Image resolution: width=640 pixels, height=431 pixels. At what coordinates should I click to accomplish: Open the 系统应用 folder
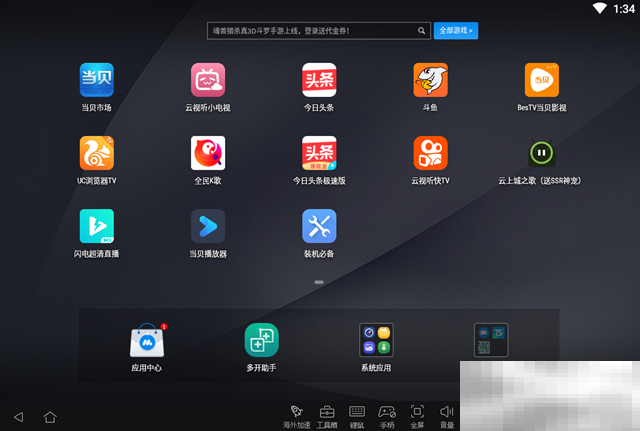point(376,340)
